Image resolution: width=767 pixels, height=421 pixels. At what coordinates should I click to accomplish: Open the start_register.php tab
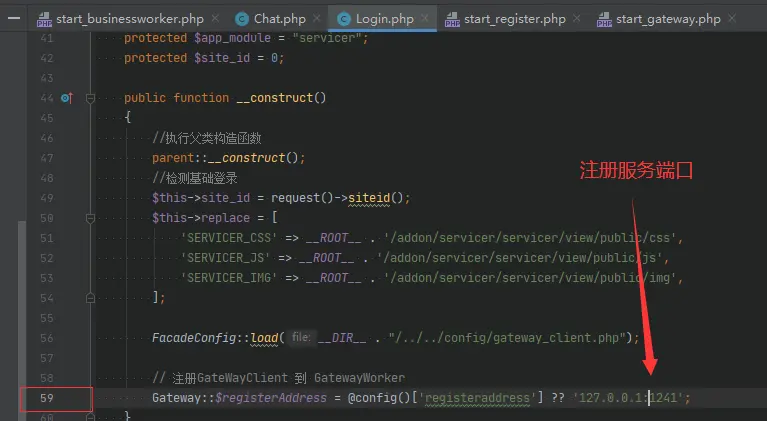click(514, 19)
